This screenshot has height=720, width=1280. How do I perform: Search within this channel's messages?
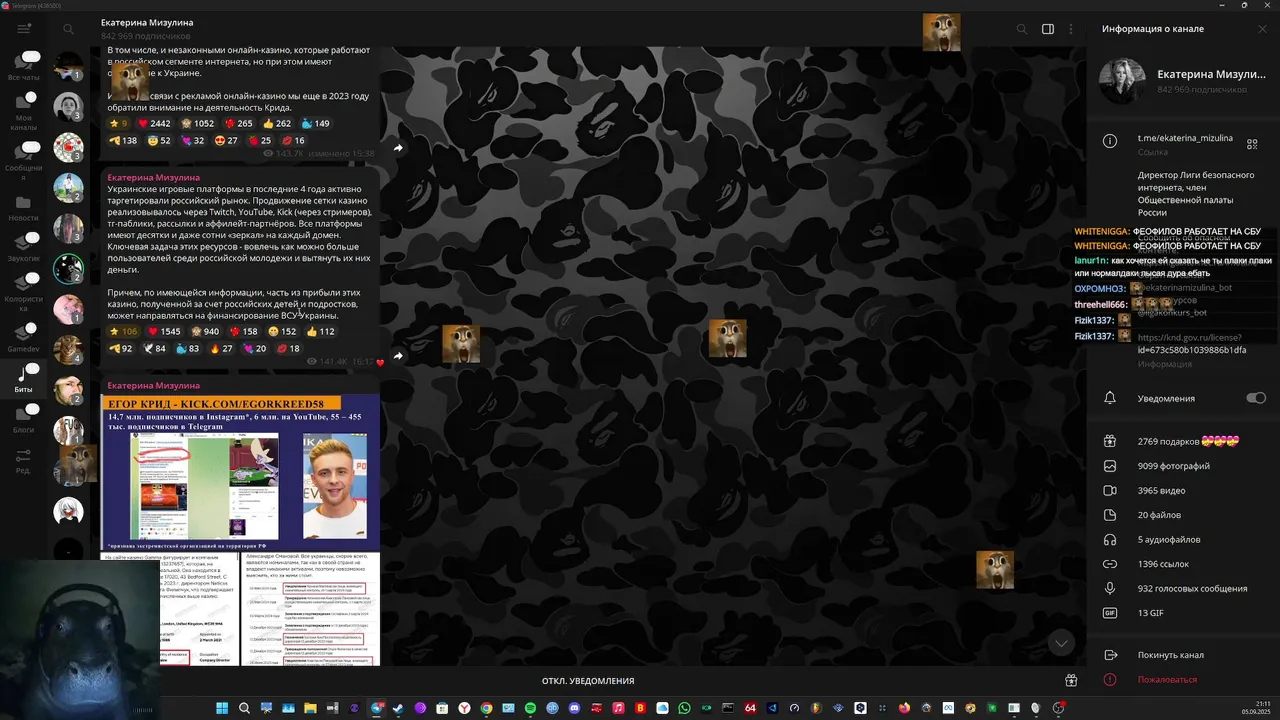coord(1021,29)
